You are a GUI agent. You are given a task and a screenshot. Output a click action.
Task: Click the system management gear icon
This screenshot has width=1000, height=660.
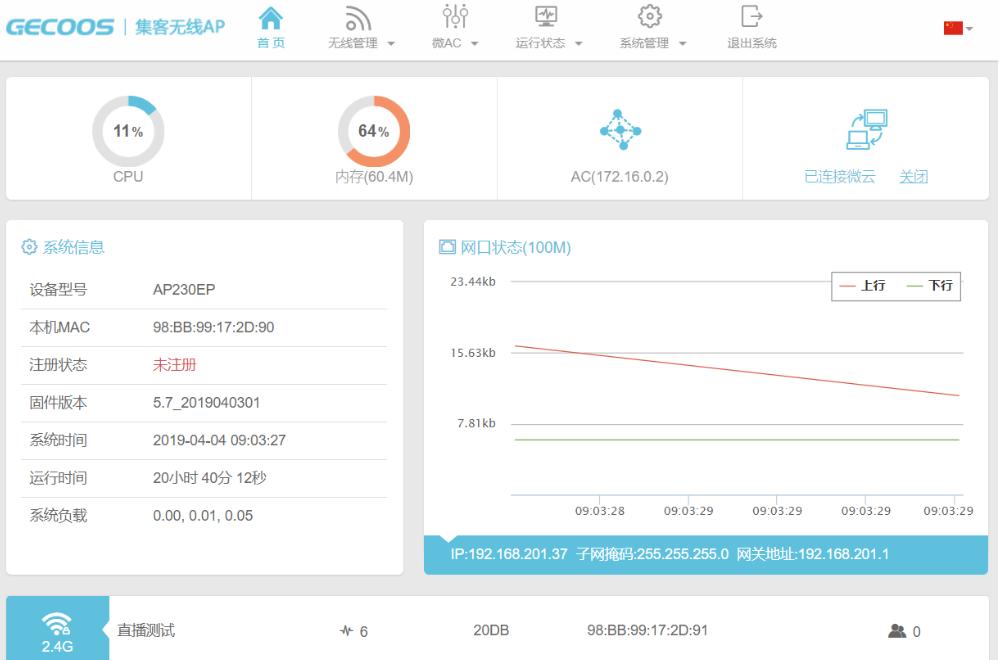tap(650, 16)
